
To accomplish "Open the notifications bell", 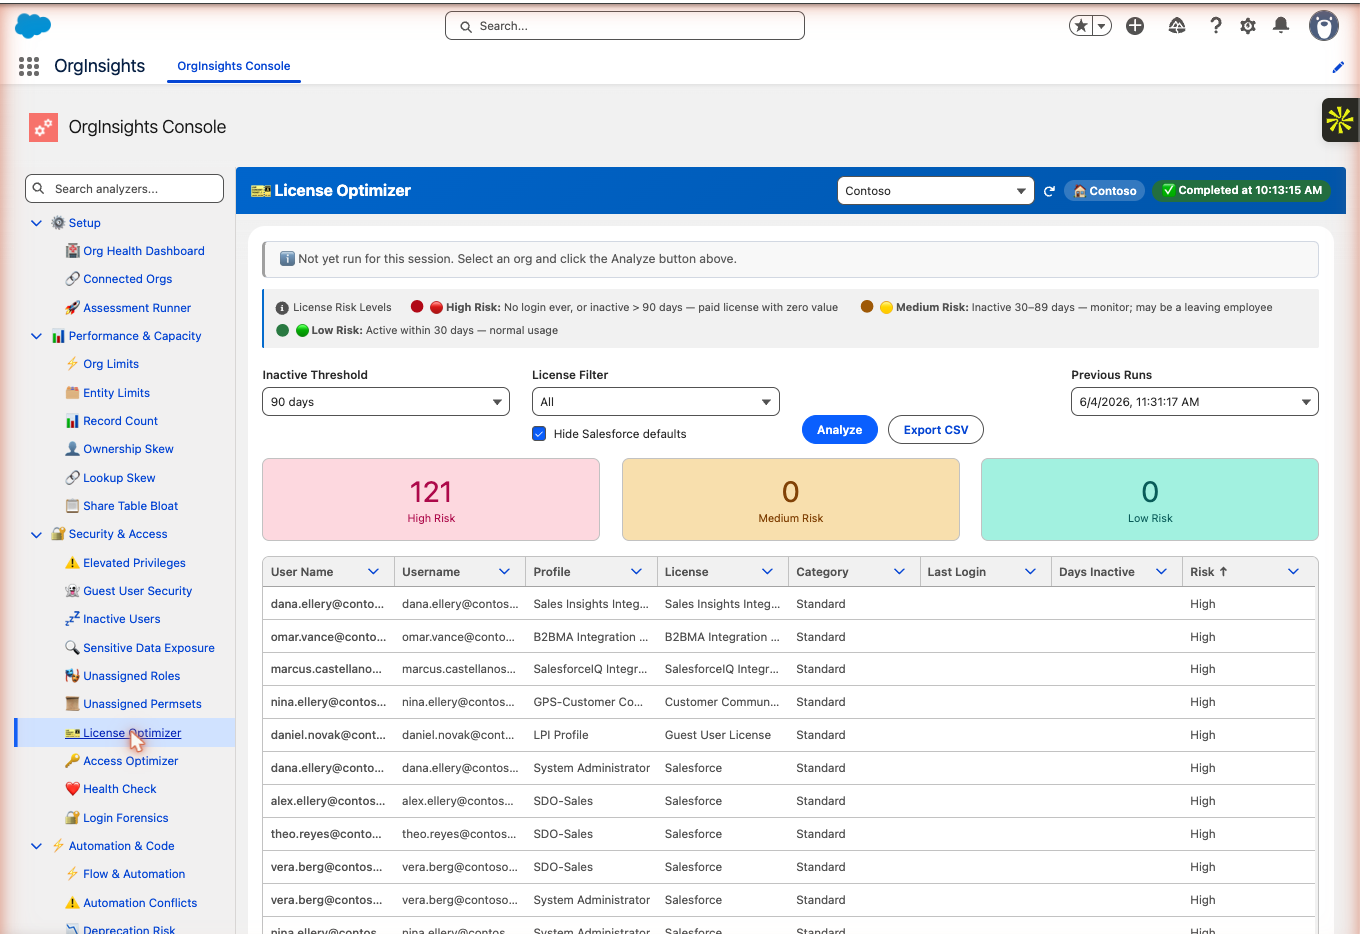I will (1281, 26).
